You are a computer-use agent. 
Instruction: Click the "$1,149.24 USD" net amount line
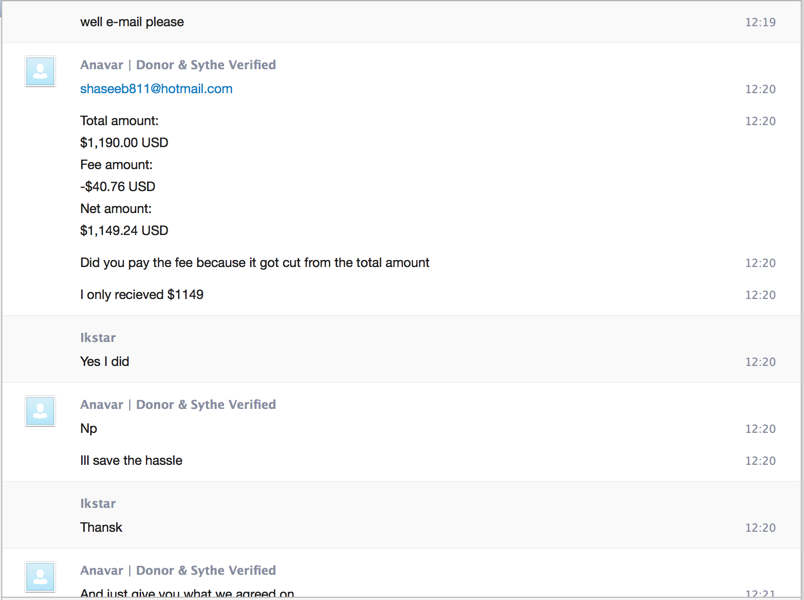124,231
